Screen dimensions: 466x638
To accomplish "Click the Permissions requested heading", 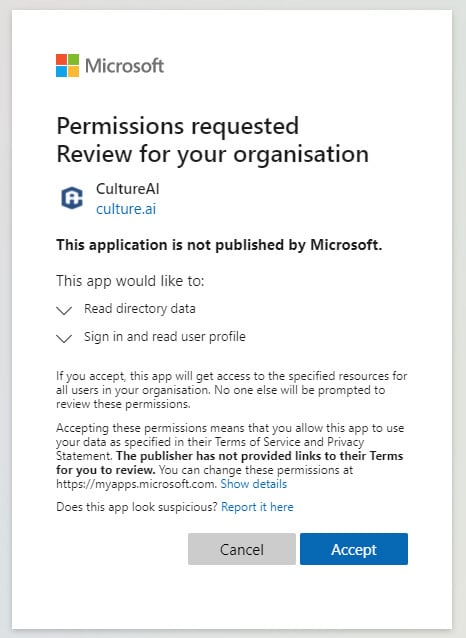I will 177,126.
